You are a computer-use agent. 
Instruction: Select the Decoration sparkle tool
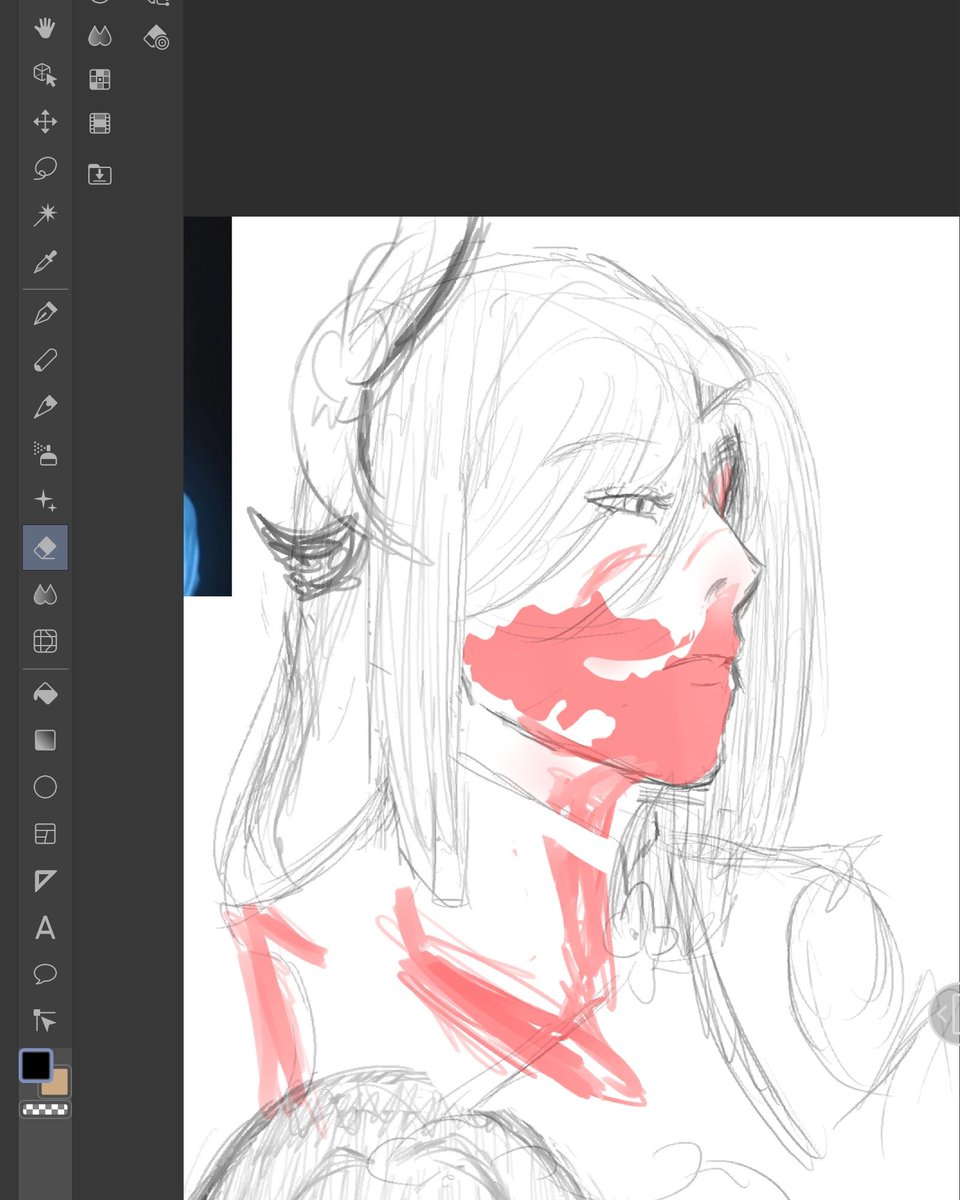pos(45,500)
